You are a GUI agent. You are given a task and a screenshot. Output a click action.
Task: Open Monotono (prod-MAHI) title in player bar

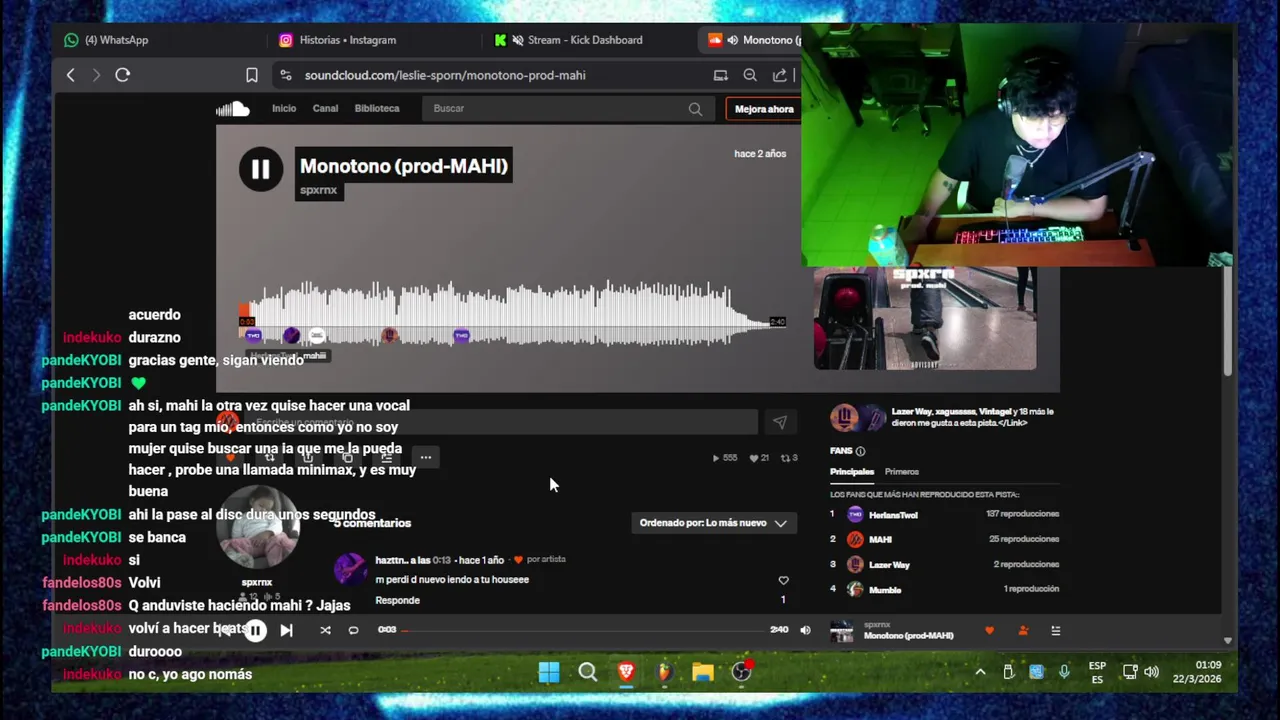[x=908, y=636]
